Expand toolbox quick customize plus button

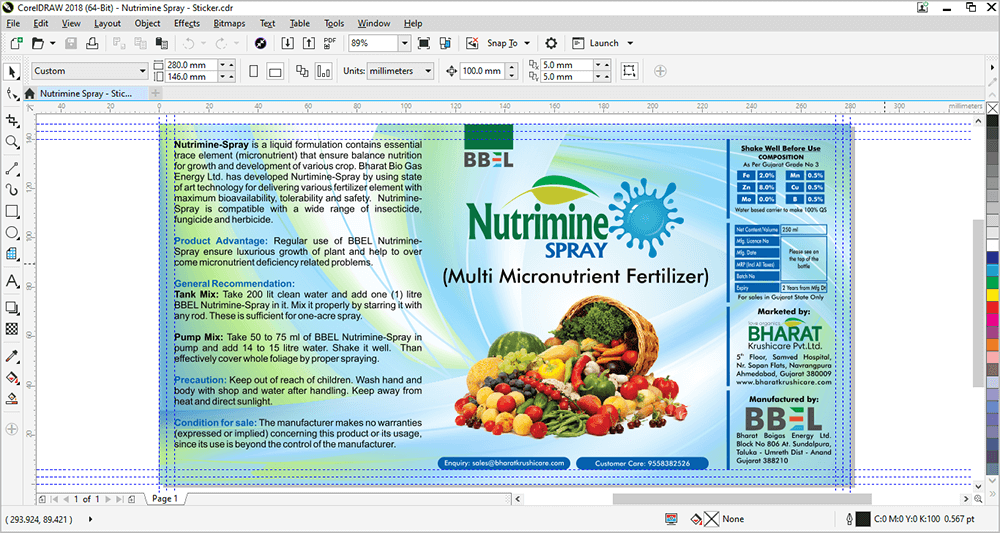pos(11,428)
